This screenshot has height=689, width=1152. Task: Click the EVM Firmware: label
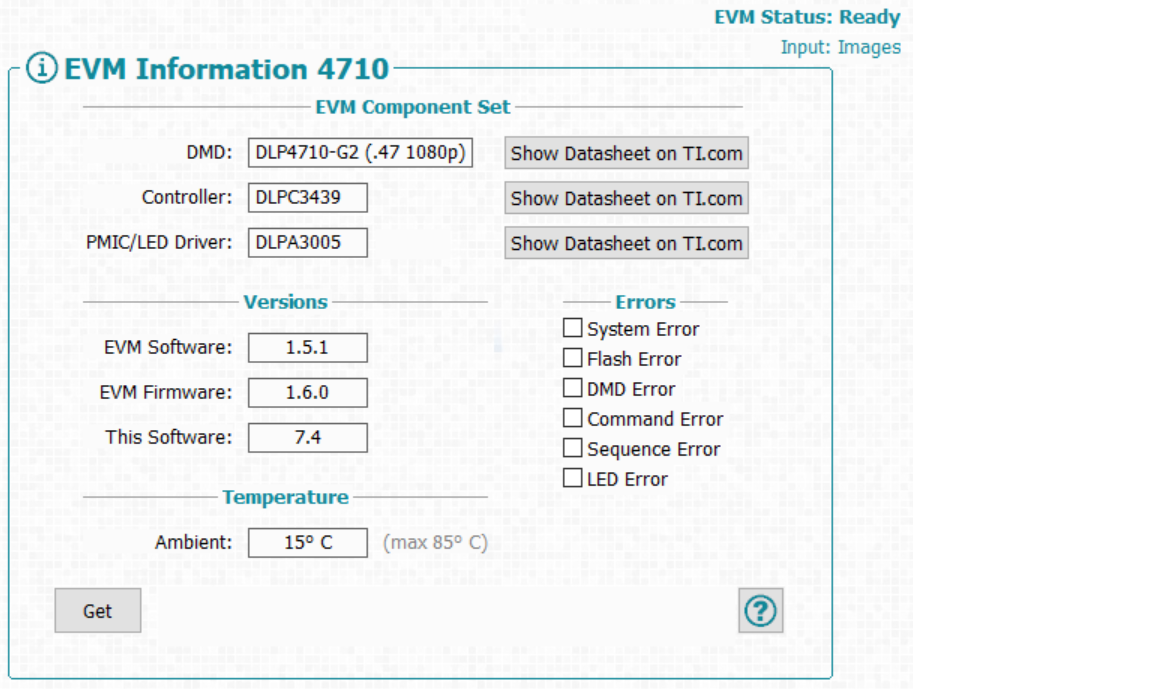[x=165, y=392]
